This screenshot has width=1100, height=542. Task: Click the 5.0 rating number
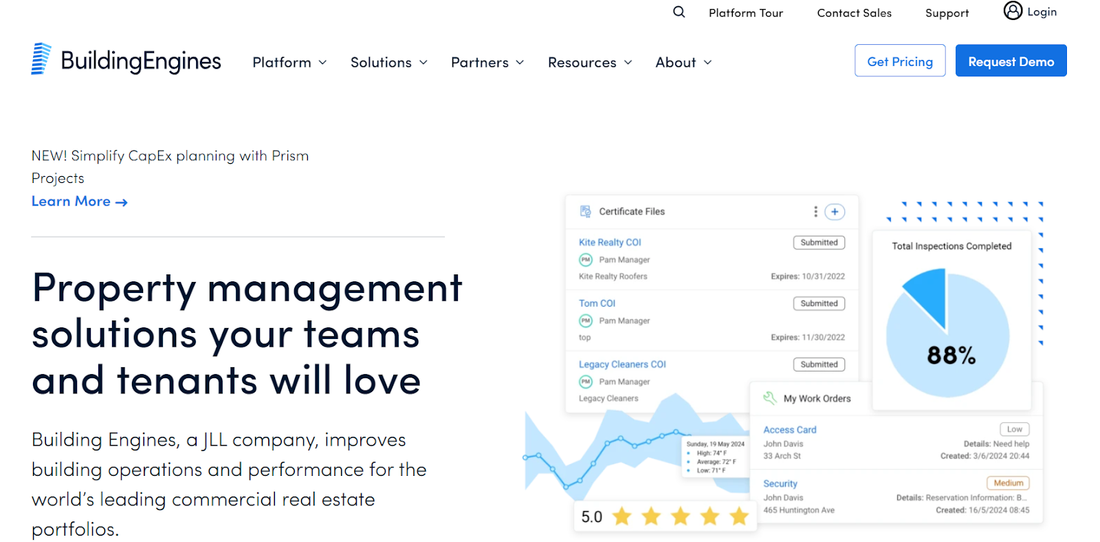pyautogui.click(x=591, y=517)
